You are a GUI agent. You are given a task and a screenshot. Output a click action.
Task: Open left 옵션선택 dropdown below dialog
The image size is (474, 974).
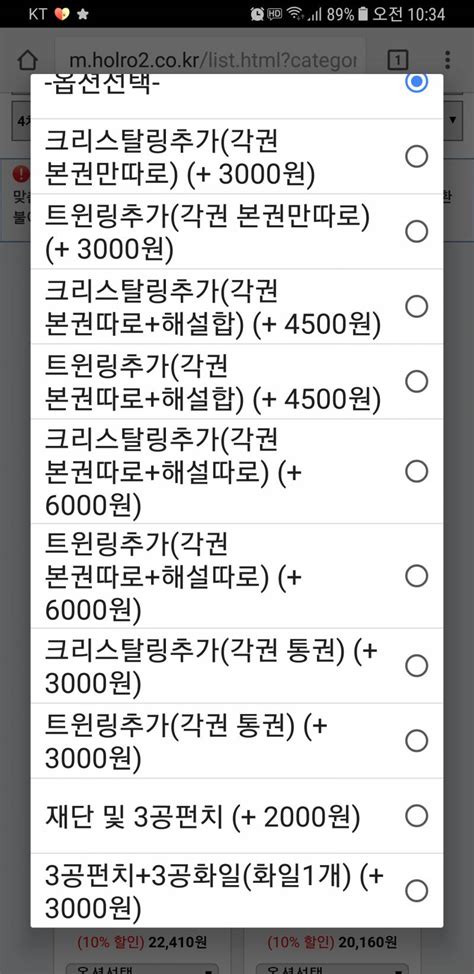[x=142, y=969]
